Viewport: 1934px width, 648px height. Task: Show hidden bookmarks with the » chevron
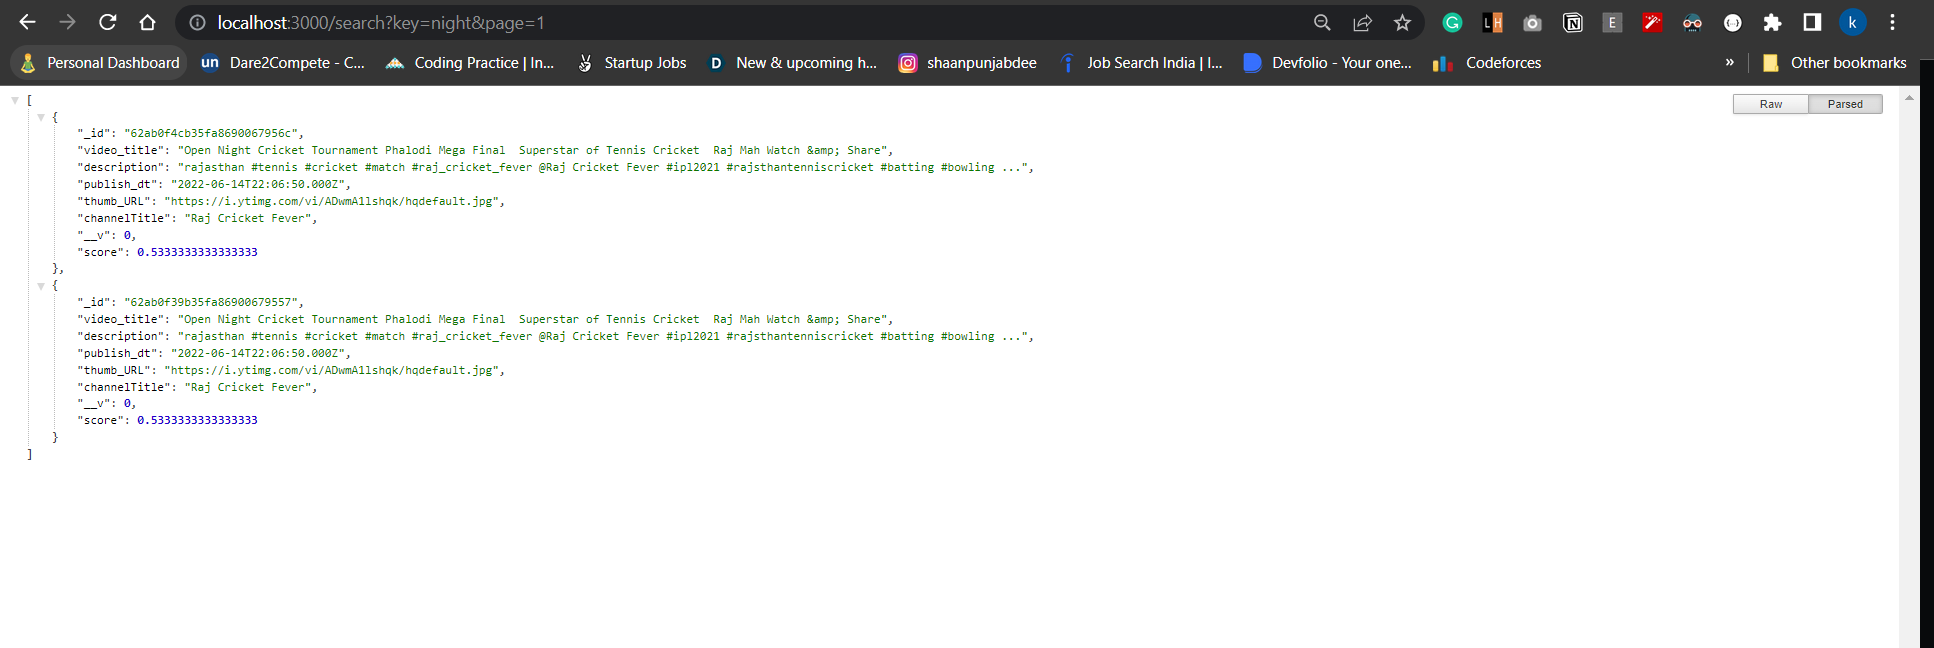pyautogui.click(x=1729, y=63)
